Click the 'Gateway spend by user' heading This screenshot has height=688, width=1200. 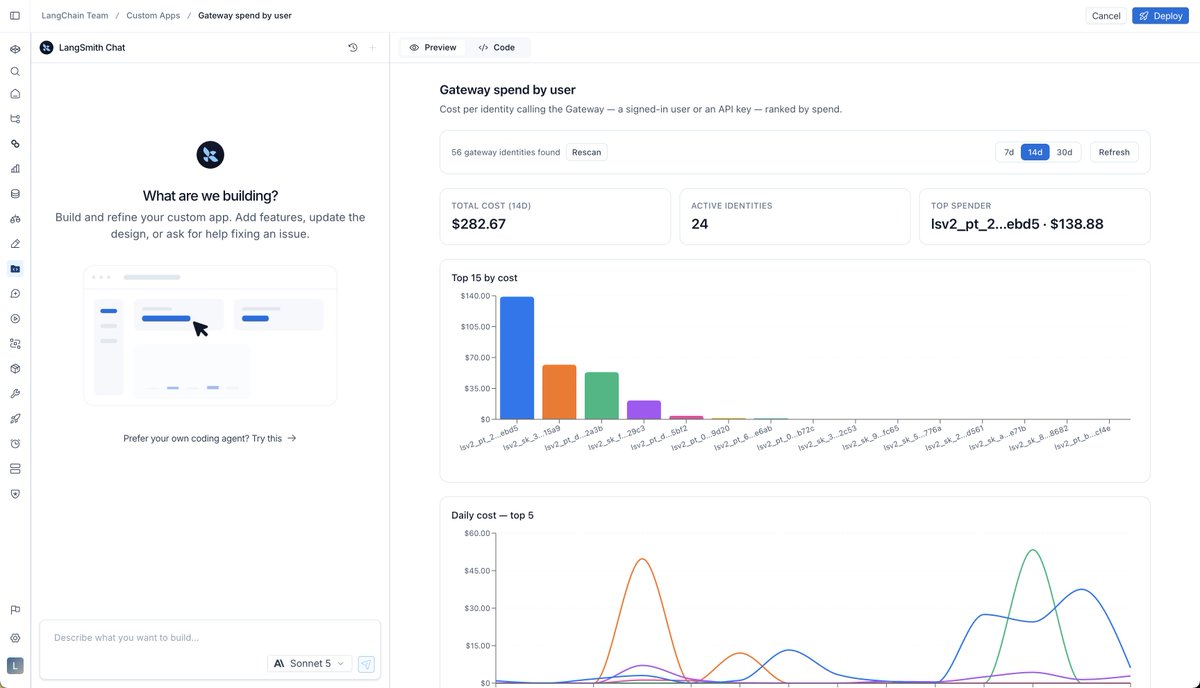click(x=508, y=90)
